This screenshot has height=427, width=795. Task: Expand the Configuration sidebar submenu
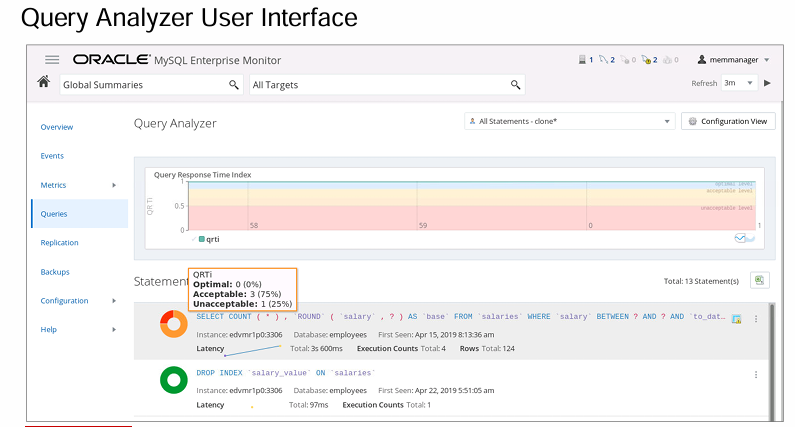114,300
